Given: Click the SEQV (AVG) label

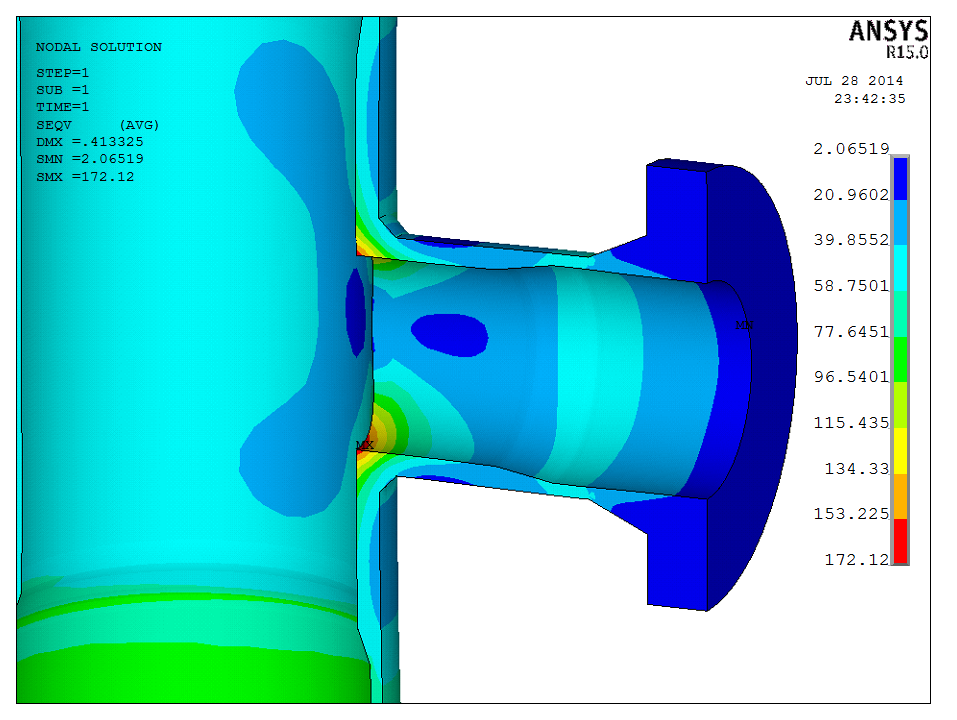Looking at the screenshot, I should (98, 125).
